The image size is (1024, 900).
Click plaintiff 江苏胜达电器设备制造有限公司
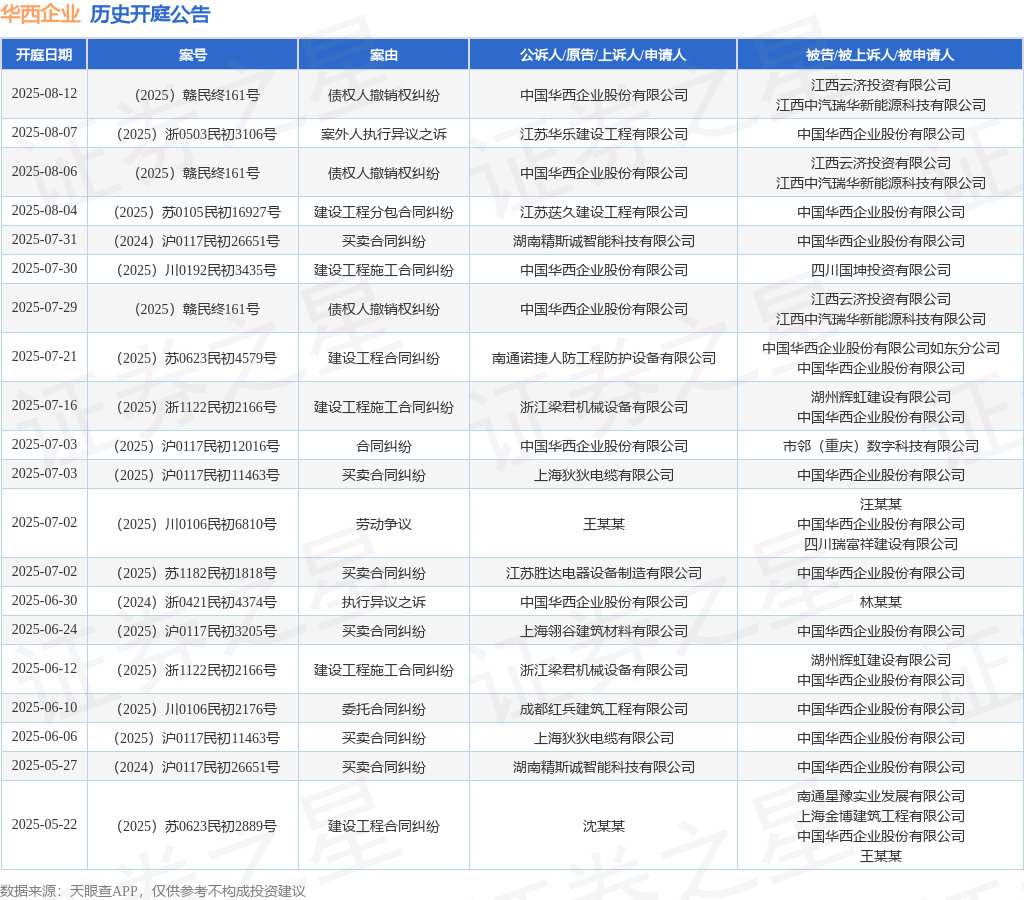pyautogui.click(x=603, y=573)
